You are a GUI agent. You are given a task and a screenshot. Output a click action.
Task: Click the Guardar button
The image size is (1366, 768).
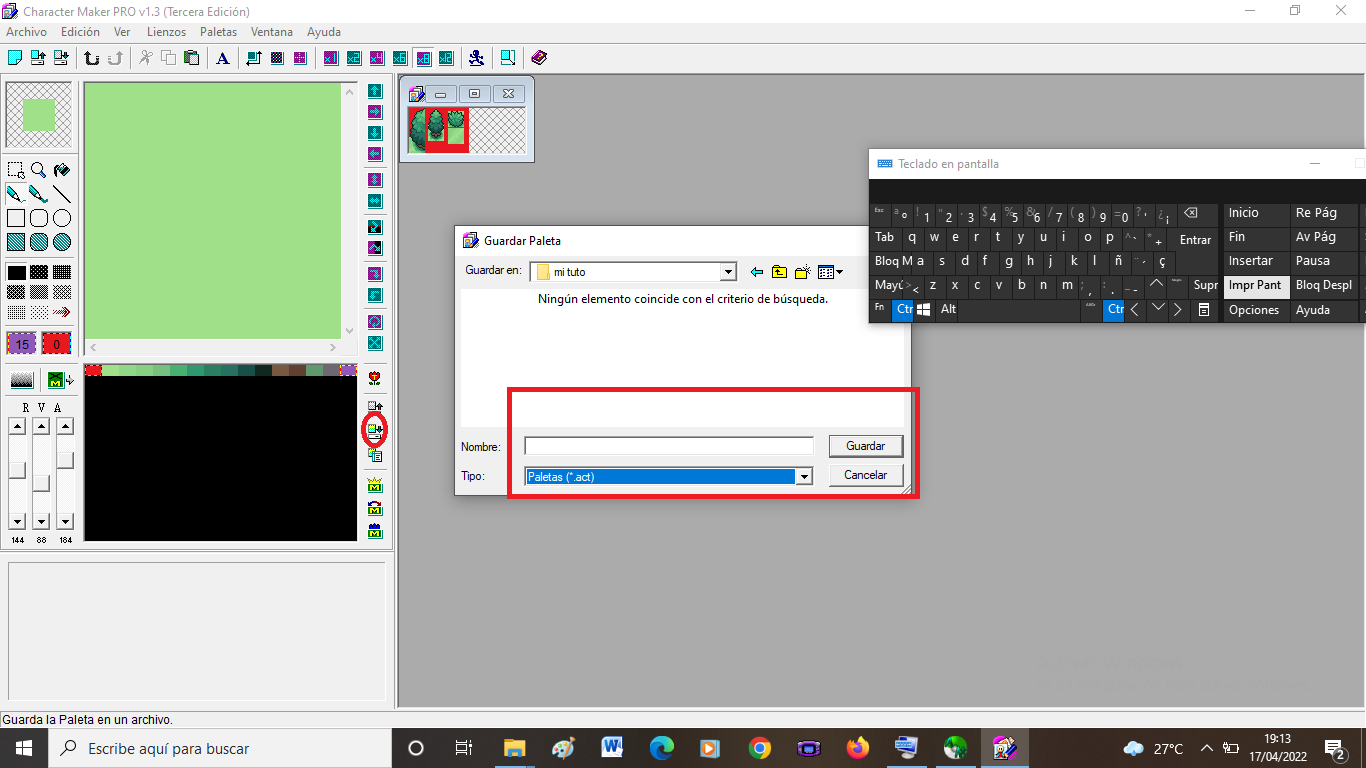[865, 446]
